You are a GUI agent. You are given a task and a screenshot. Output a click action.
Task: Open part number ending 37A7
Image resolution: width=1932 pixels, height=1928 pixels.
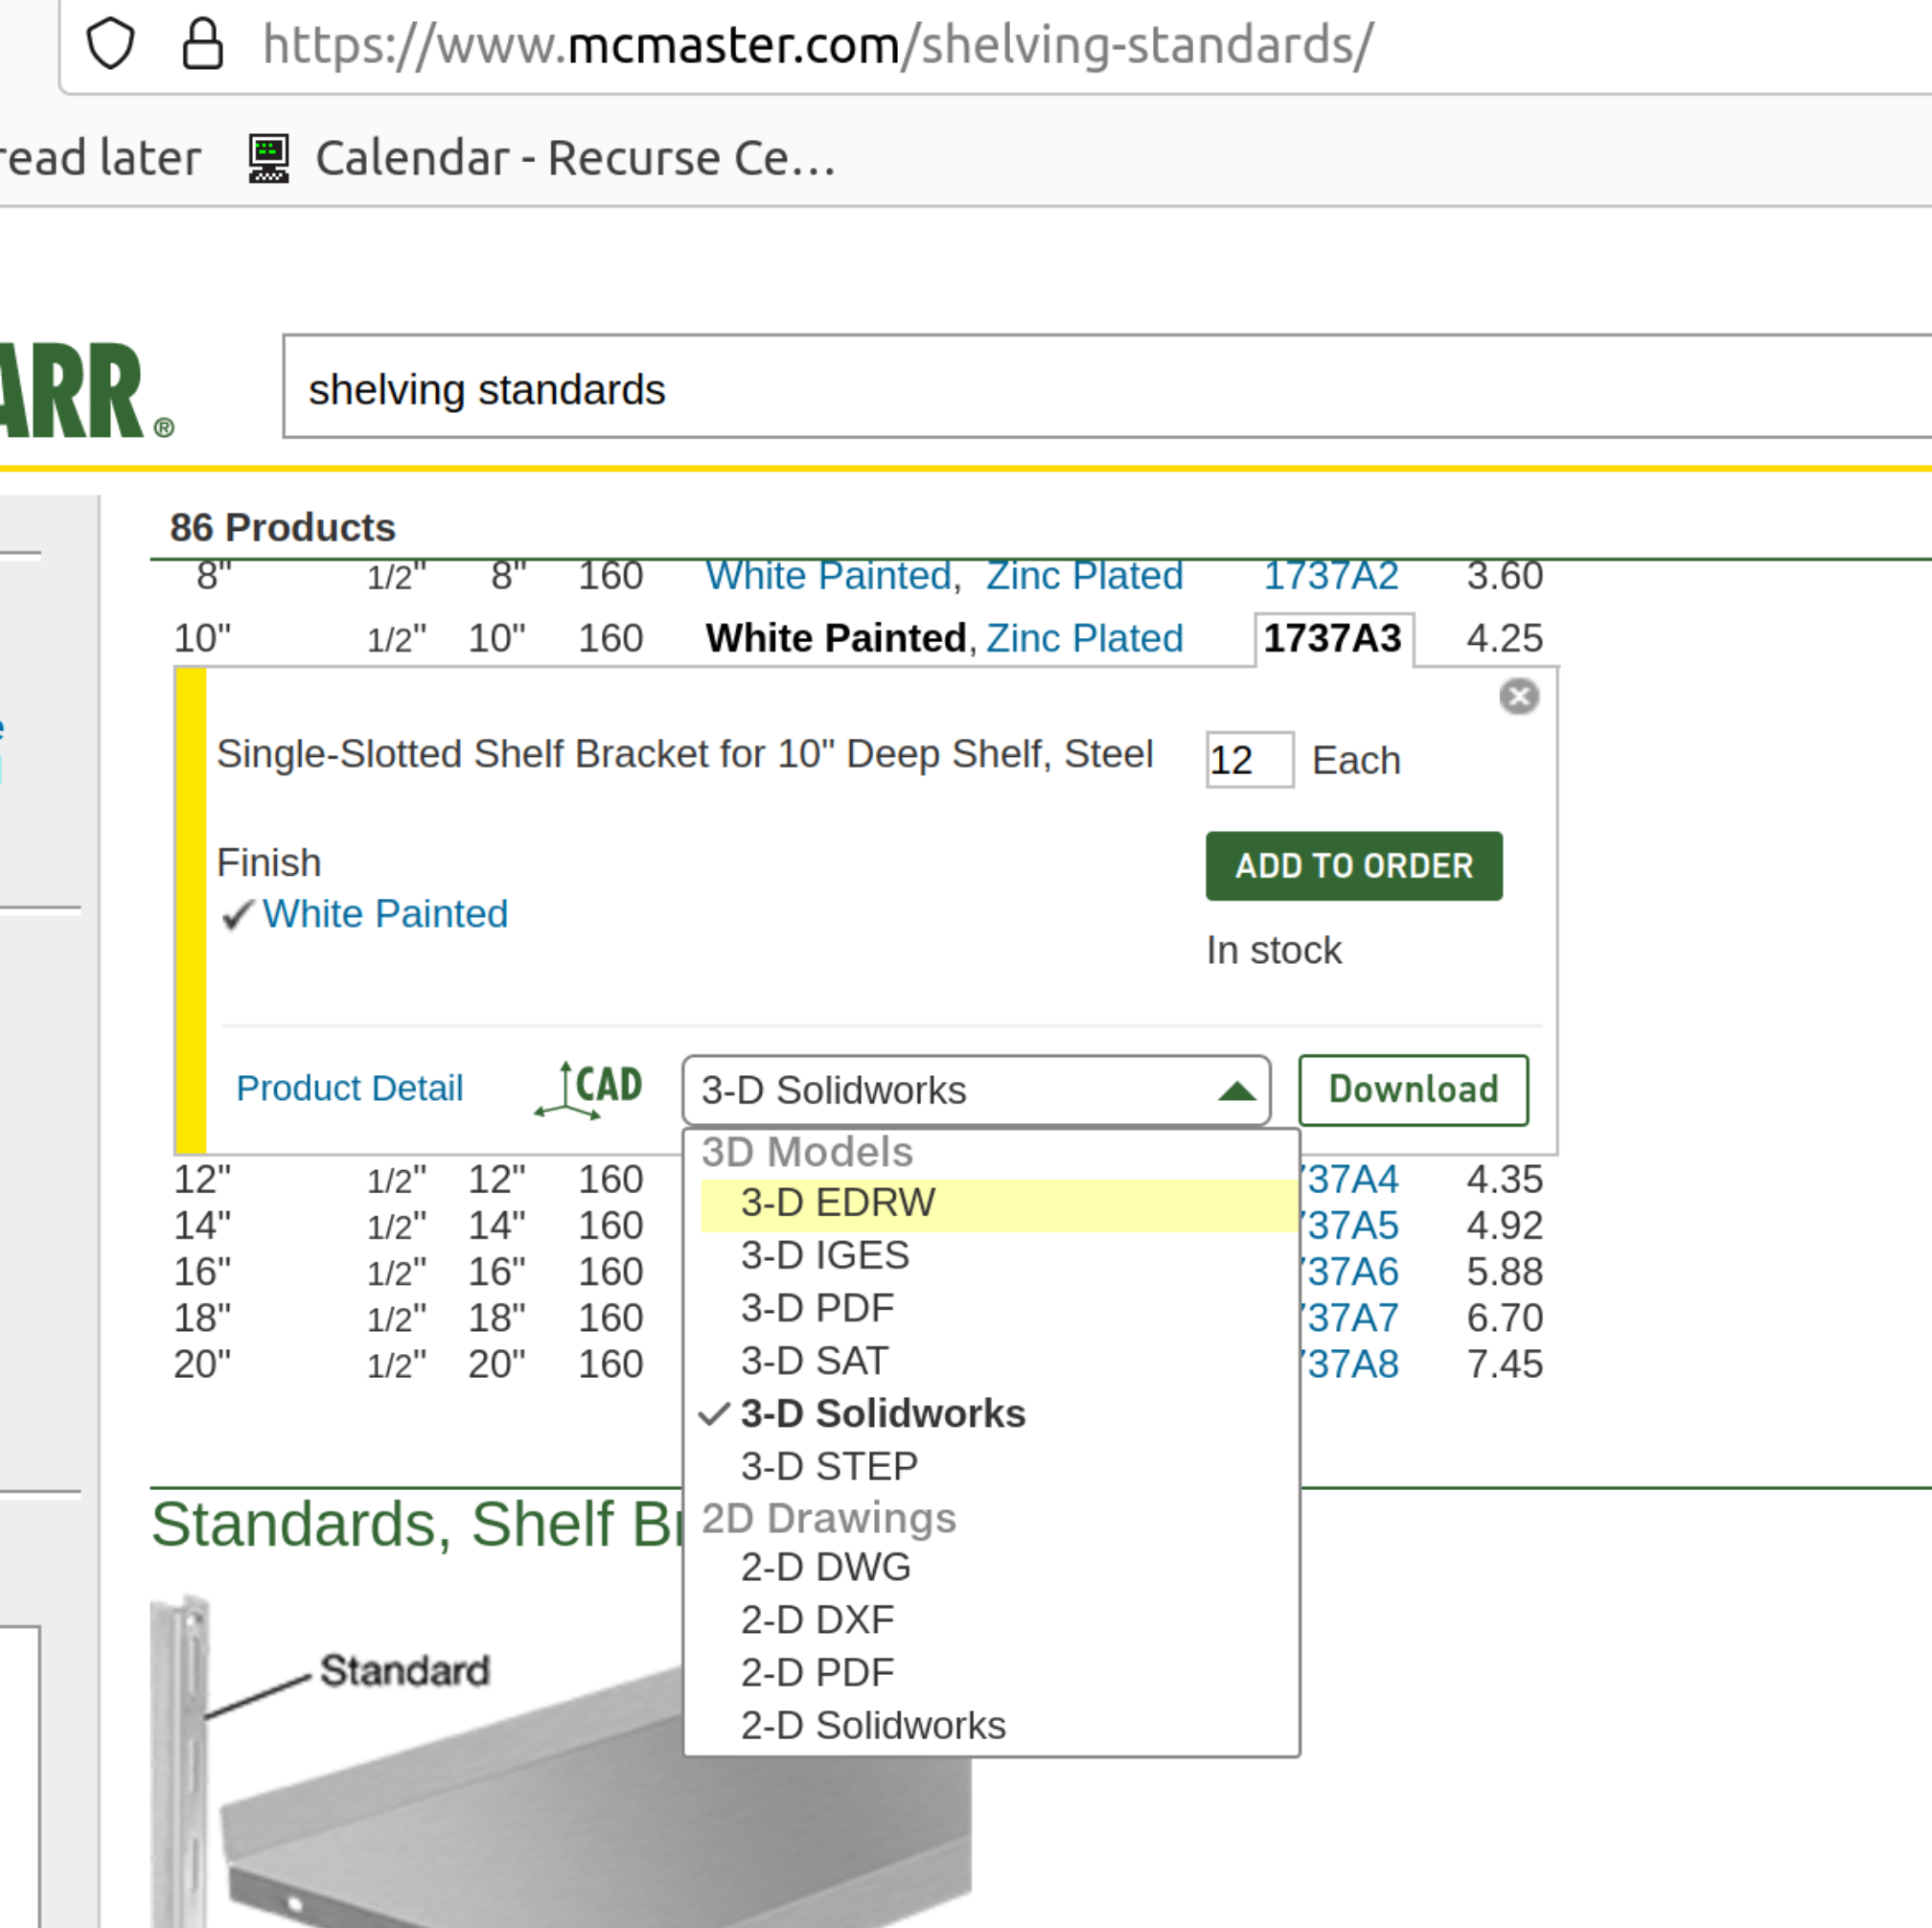pos(1349,1319)
